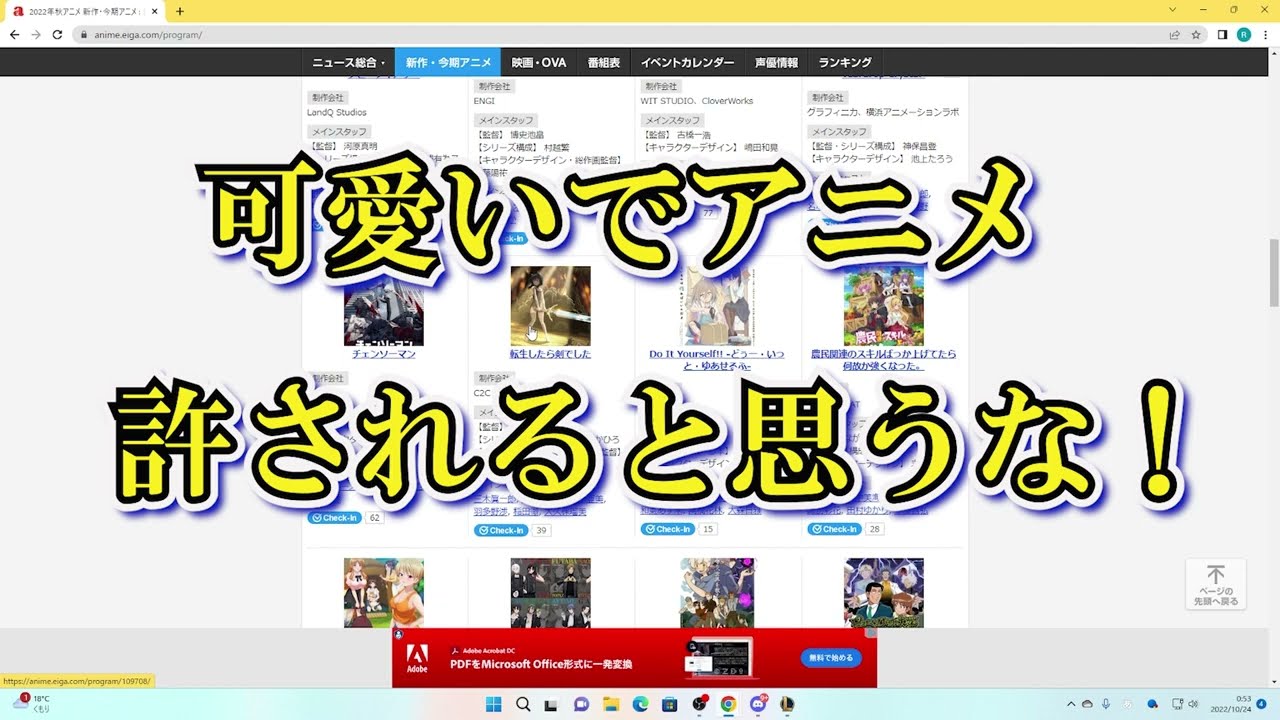This screenshot has width=1280, height=720.
Task: Open the browser side panel icon
Action: point(1222,34)
